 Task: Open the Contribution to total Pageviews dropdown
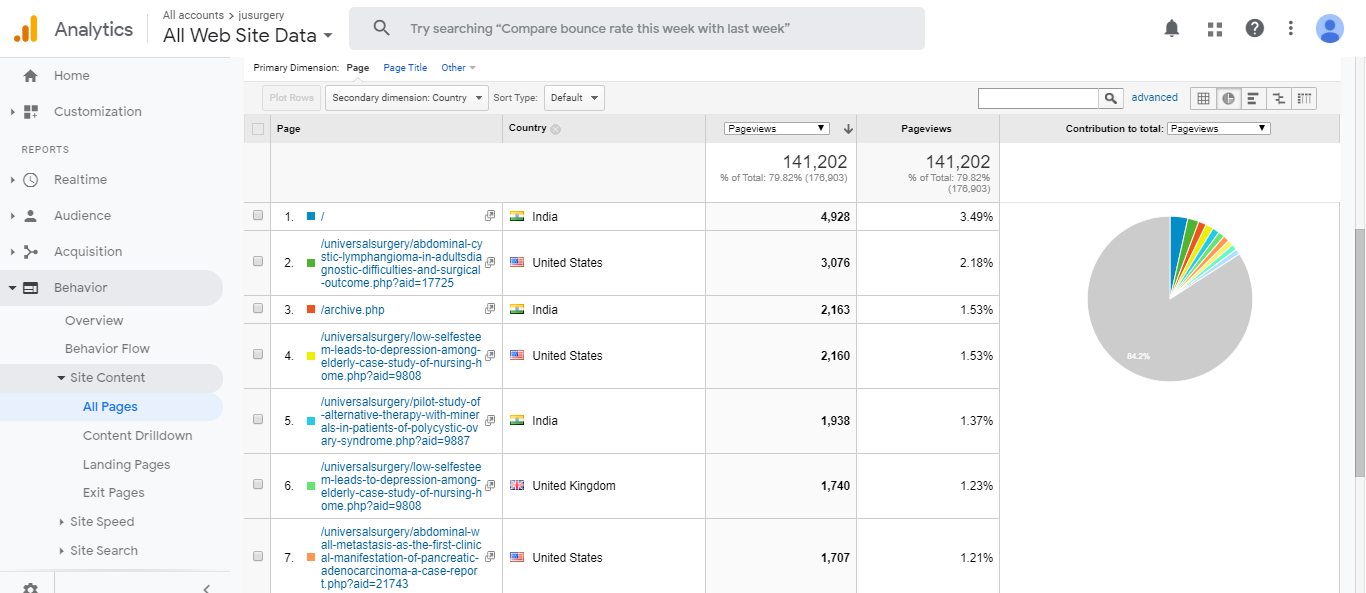[x=1218, y=128]
